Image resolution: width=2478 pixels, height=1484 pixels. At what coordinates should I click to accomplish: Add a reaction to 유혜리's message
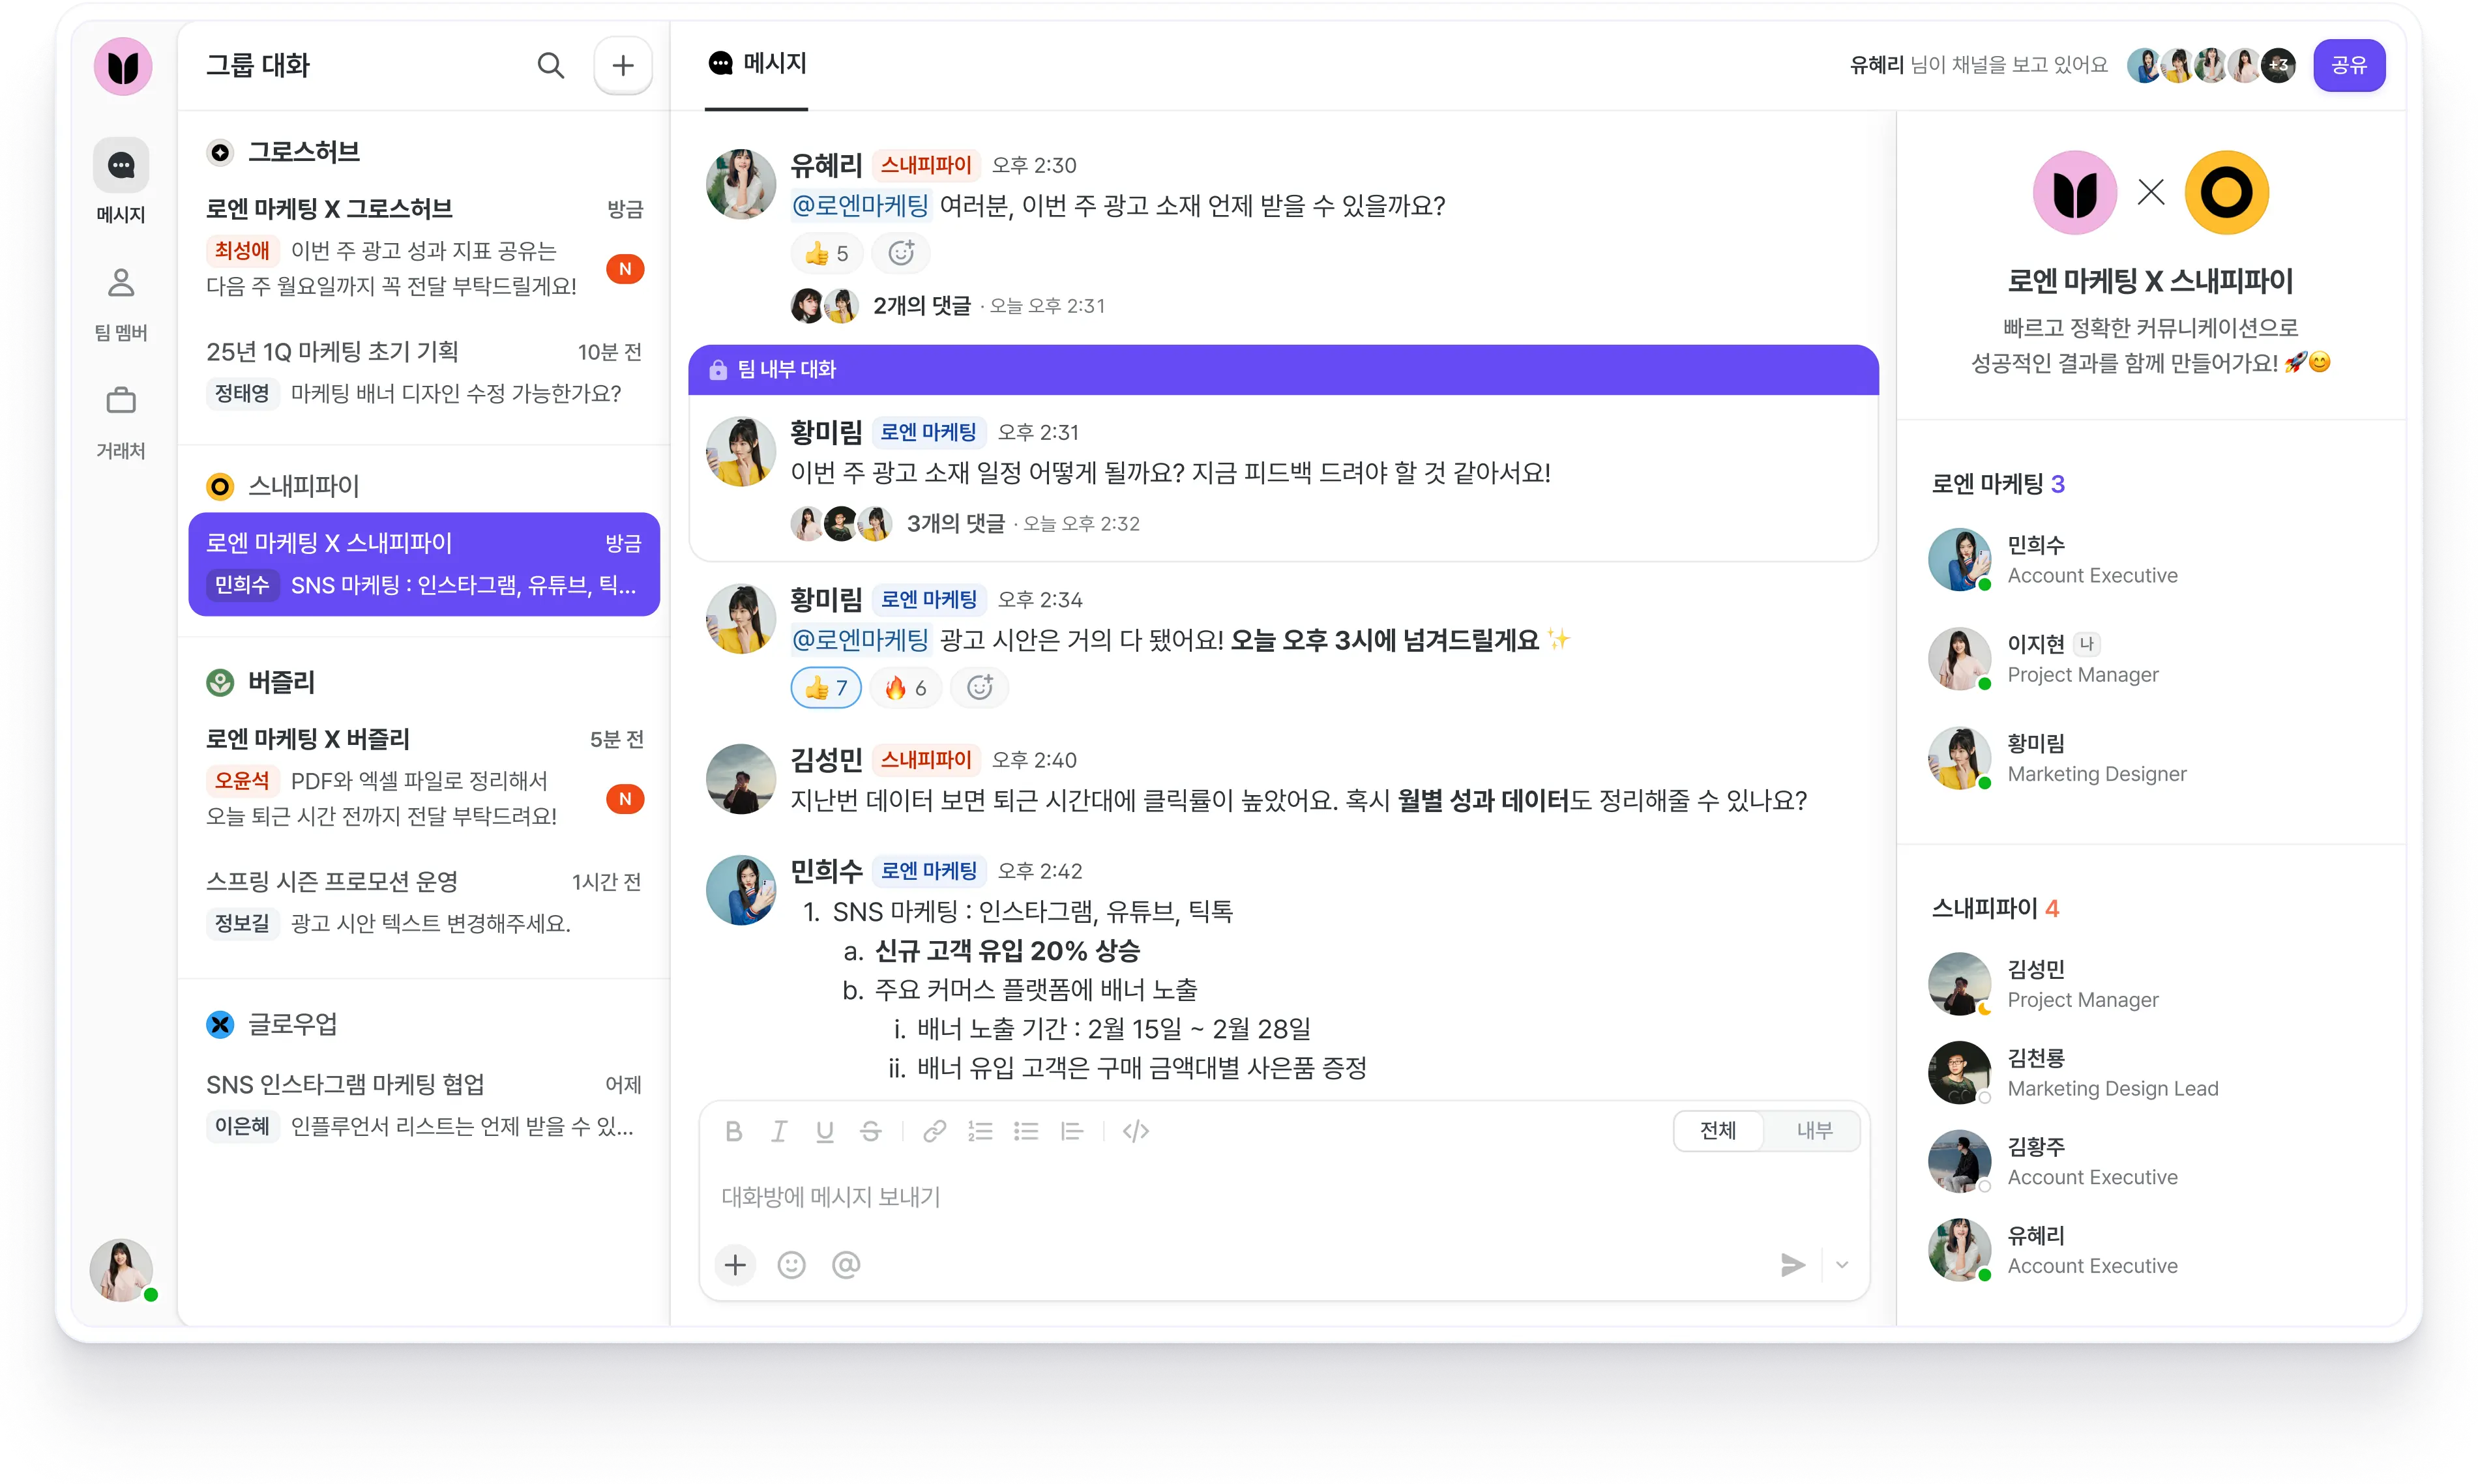[x=901, y=254]
